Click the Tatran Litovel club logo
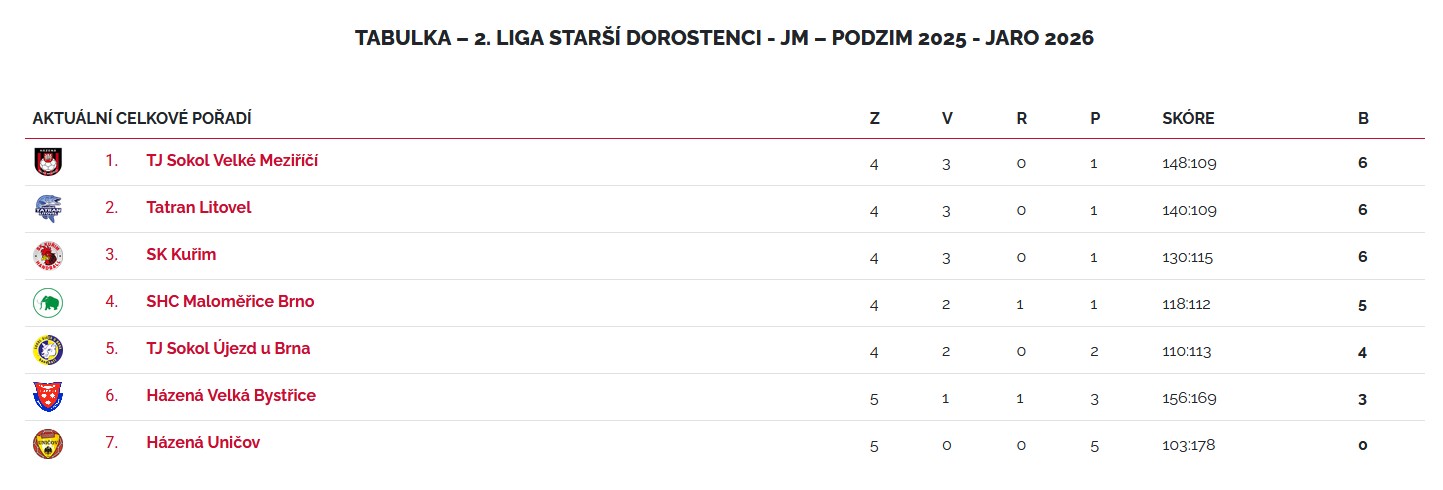The height and width of the screenshot is (490, 1443). [x=48, y=209]
